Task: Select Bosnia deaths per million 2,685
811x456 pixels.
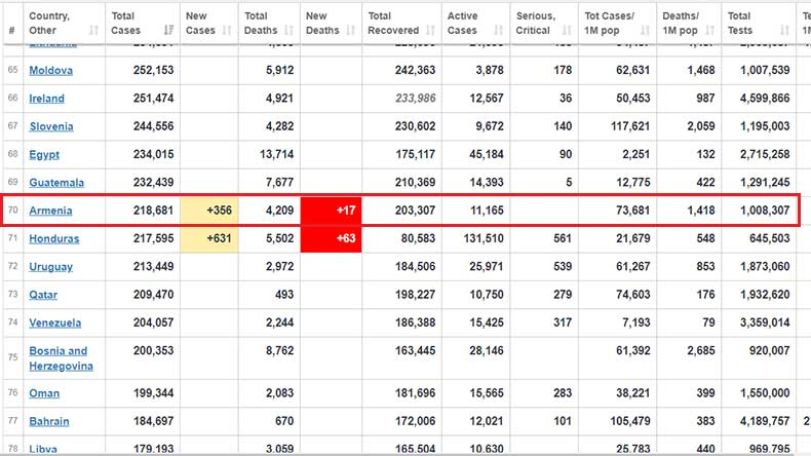Action: tap(701, 351)
